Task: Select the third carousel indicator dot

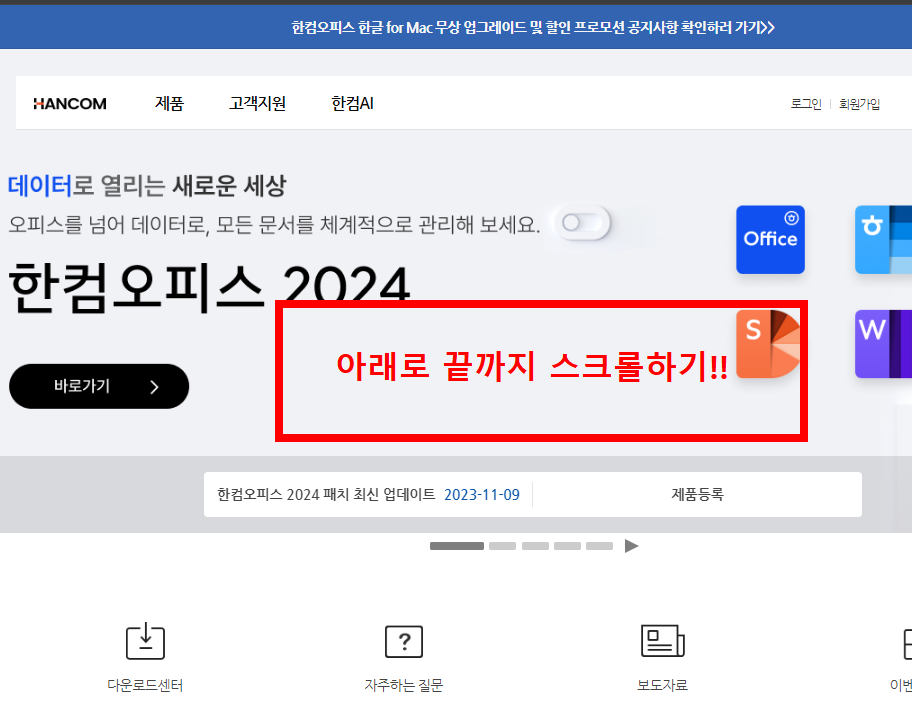Action: (535, 546)
